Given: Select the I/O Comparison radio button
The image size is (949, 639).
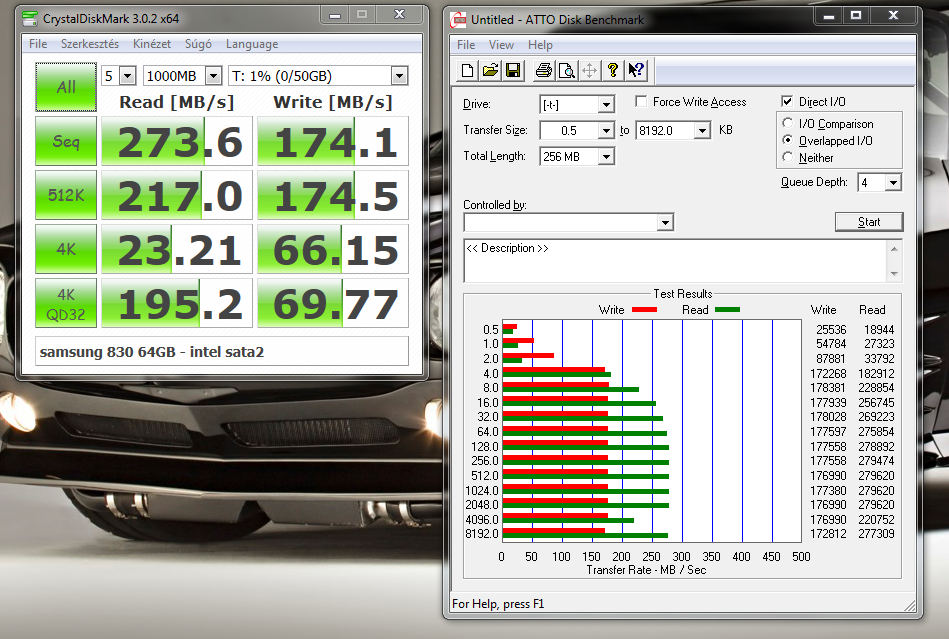Looking at the screenshot, I should 788,124.
